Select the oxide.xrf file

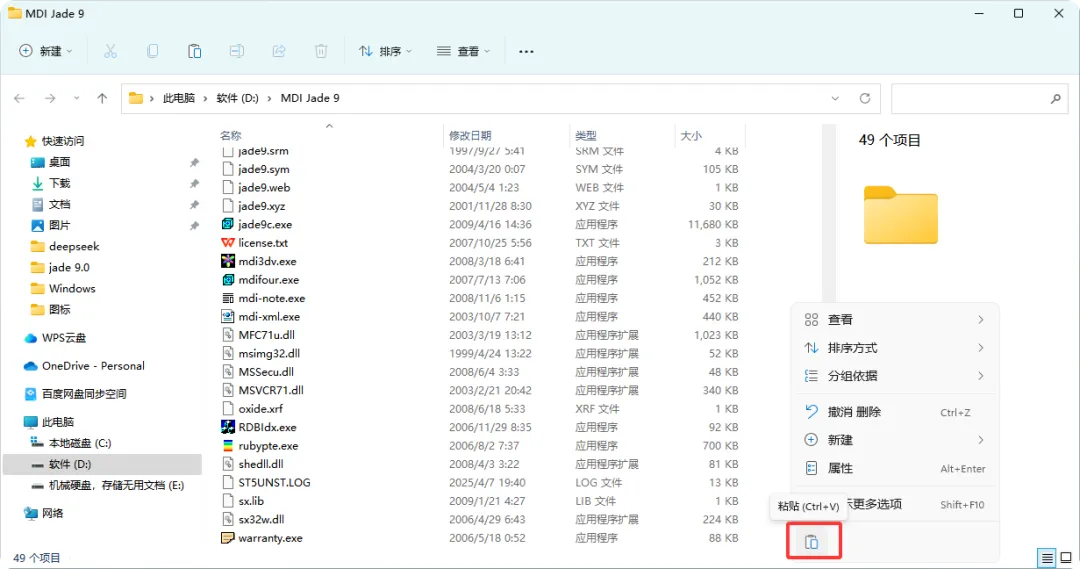click(x=260, y=409)
